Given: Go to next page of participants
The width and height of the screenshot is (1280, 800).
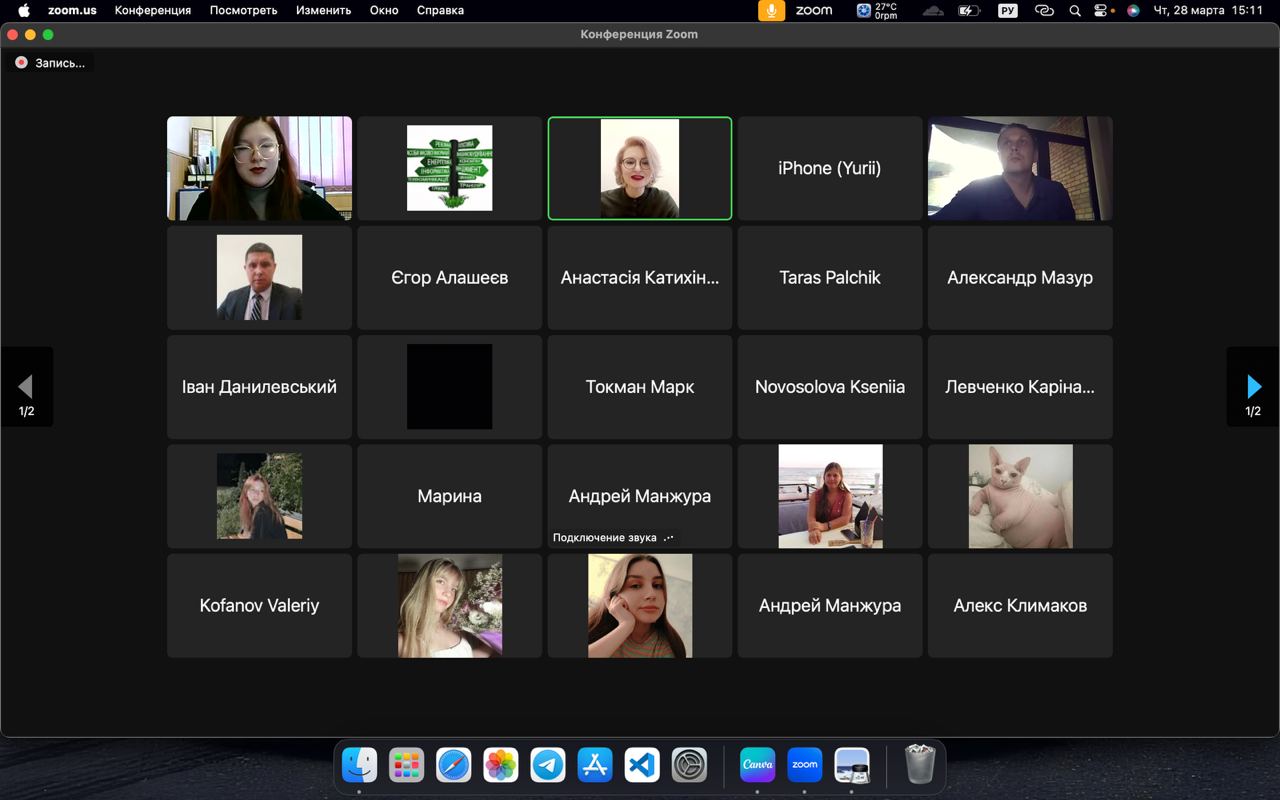Looking at the screenshot, I should point(1253,387).
